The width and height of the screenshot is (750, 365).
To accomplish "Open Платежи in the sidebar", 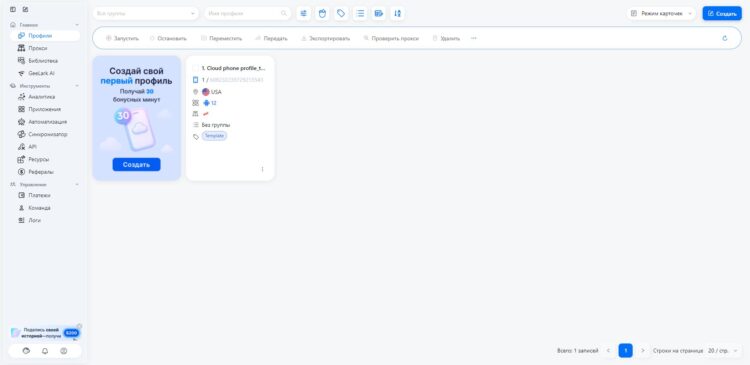I will coord(44,196).
